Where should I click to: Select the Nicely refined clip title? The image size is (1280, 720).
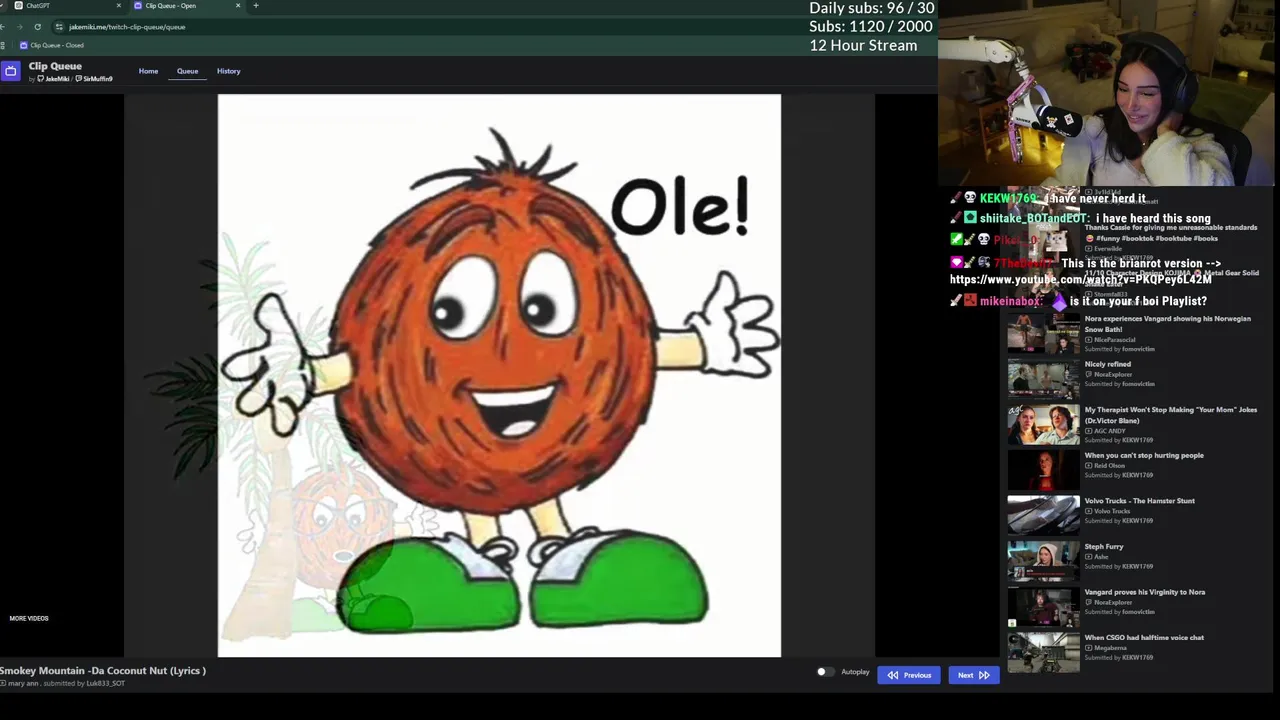[1108, 364]
